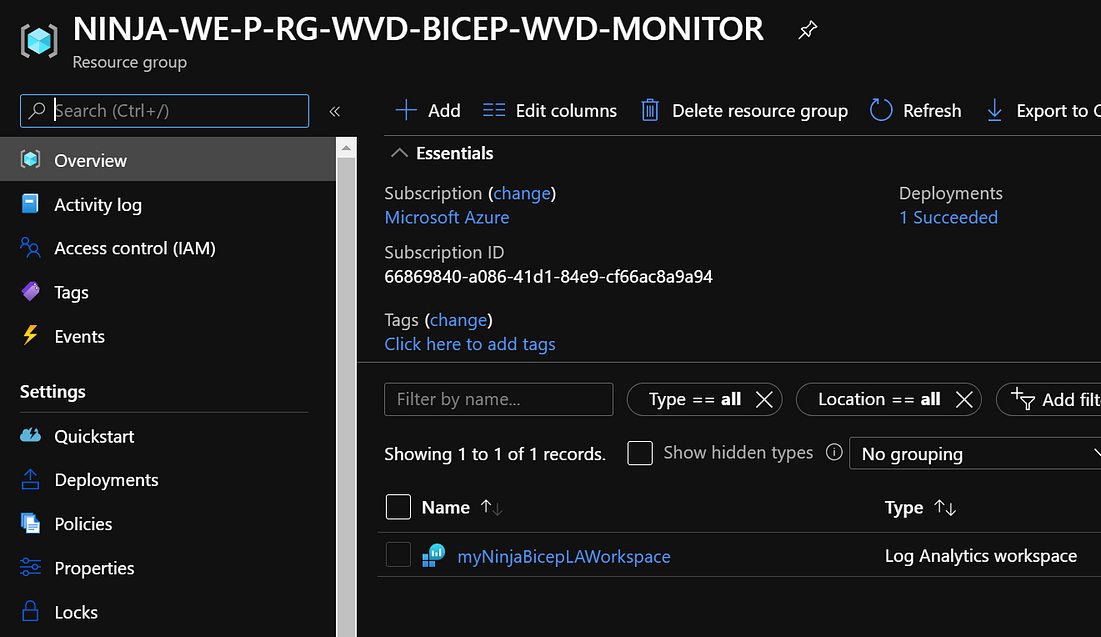
Task: Click the purple Tags icon
Action: point(30,291)
